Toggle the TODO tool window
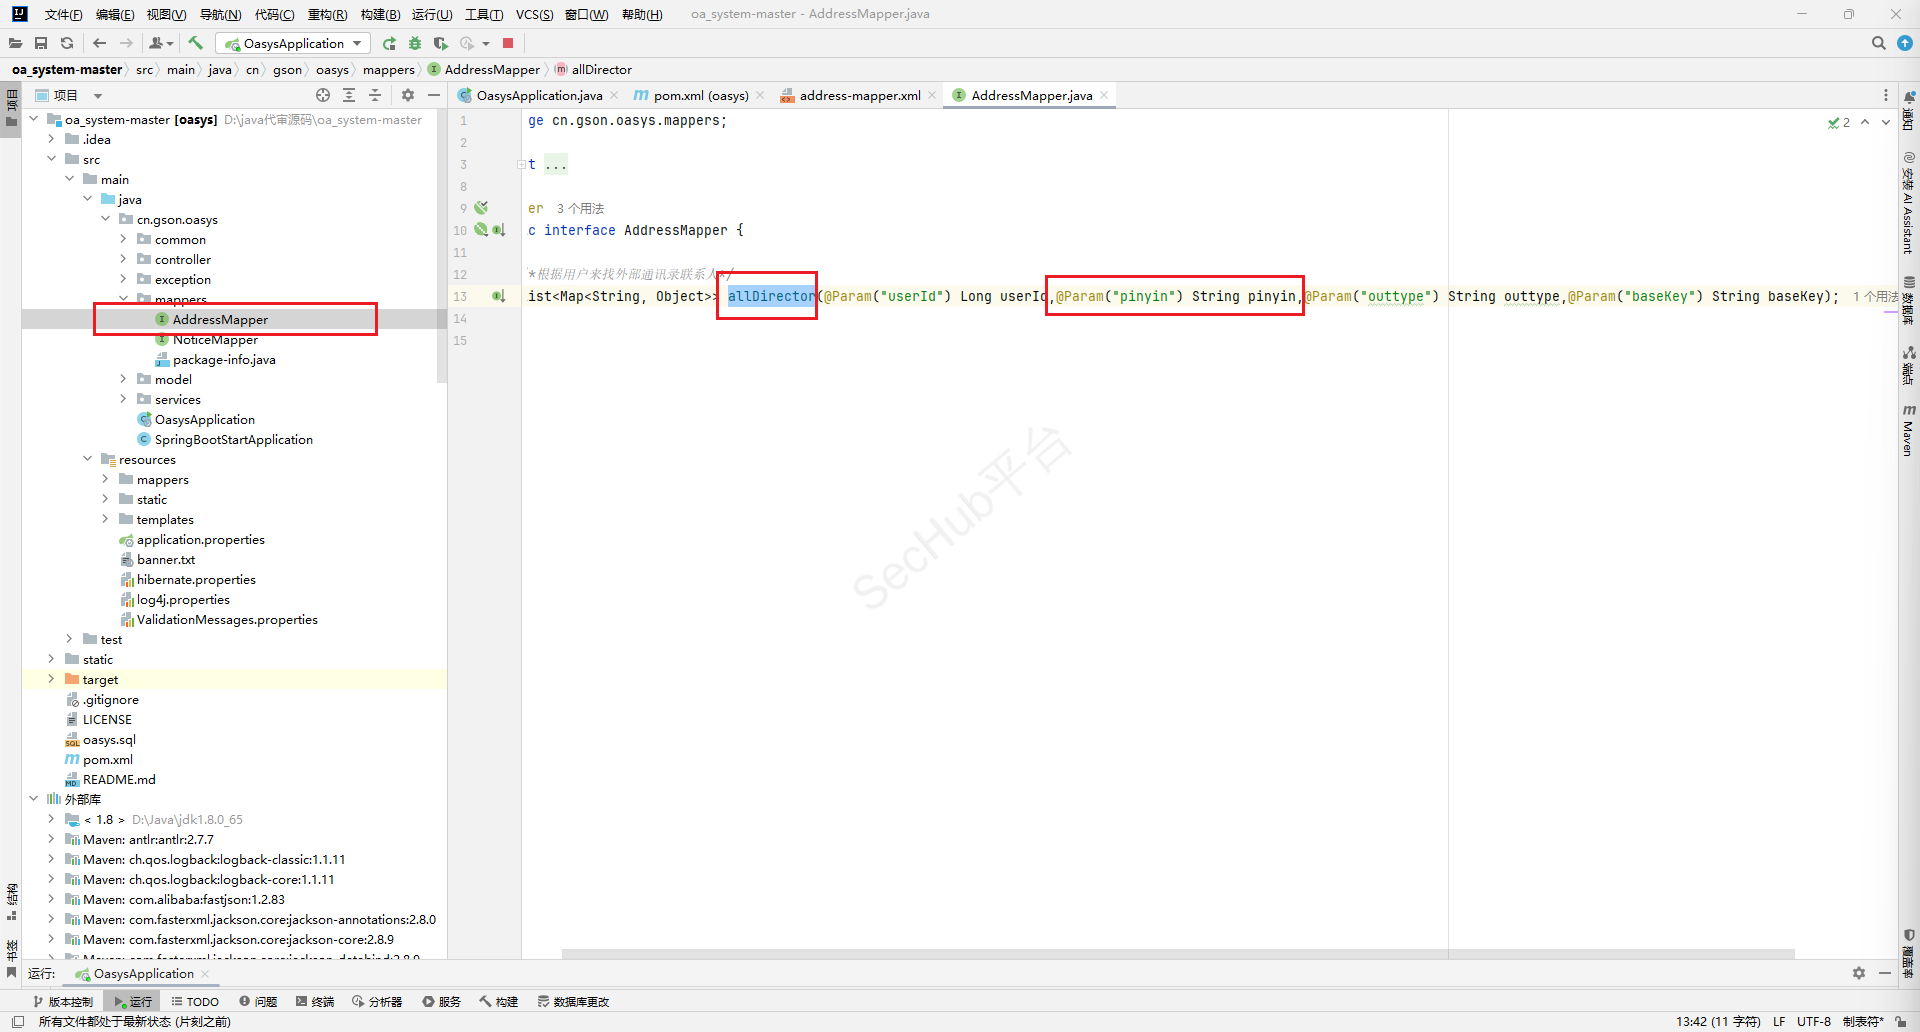 coord(195,1001)
